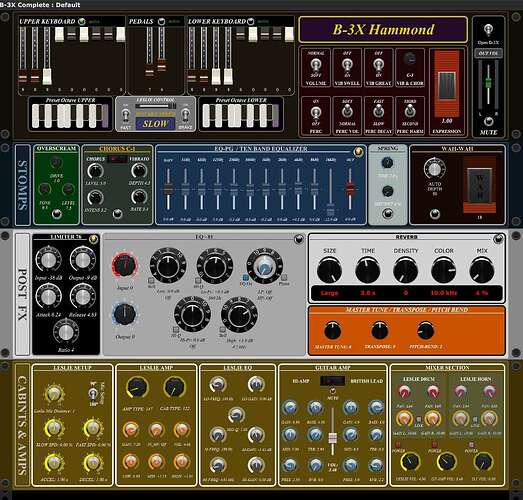The image size is (523, 500).
Task: Flip the VOLUME normal/soft switch
Action: tap(316, 65)
